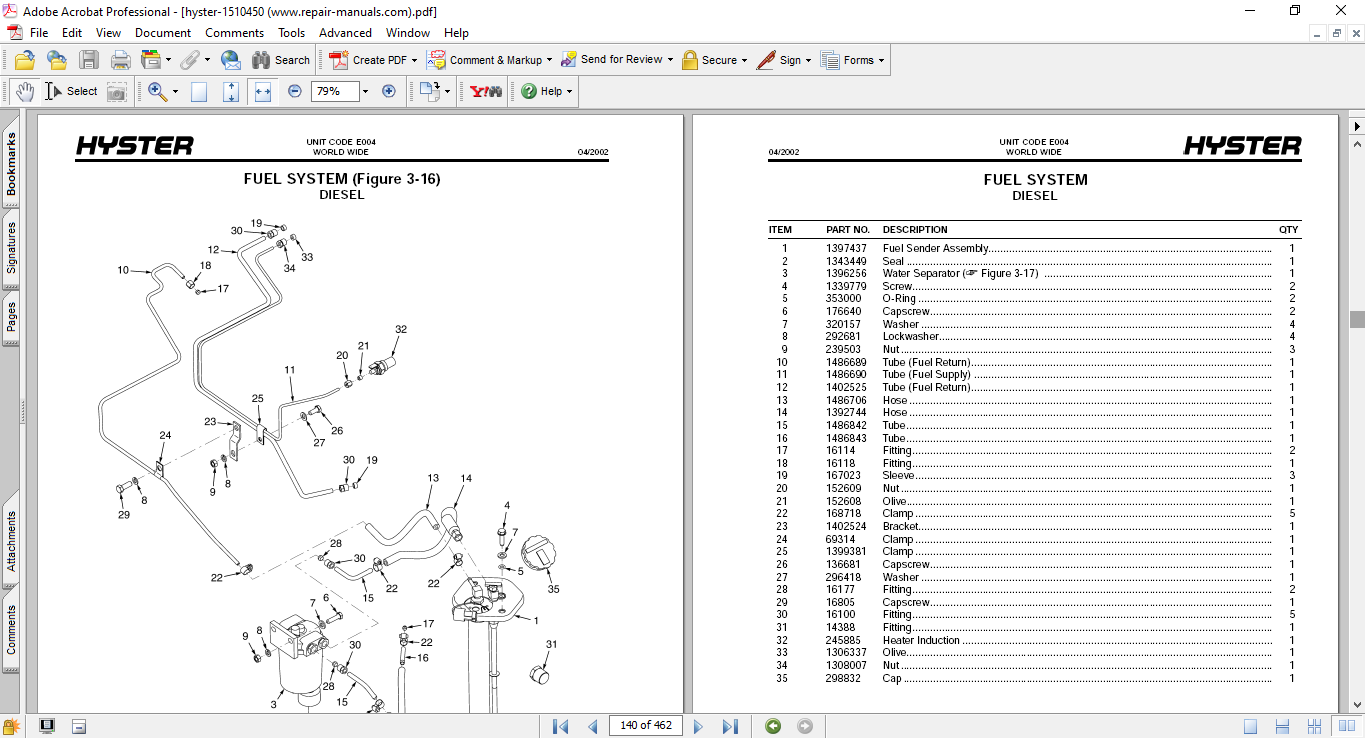Click the Search button

tap(281, 60)
